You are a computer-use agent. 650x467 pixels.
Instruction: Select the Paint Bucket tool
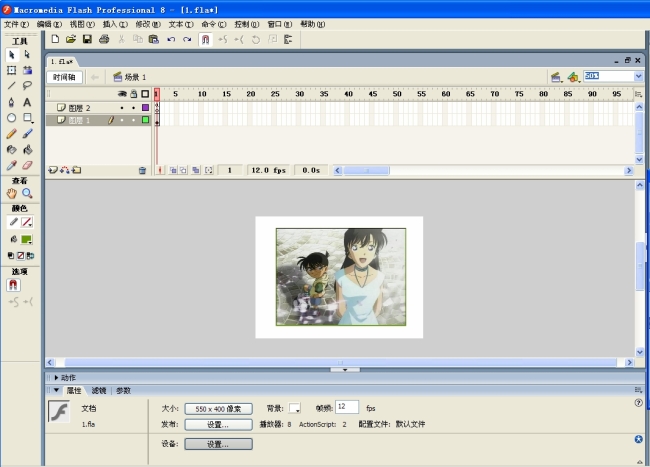tap(27, 150)
